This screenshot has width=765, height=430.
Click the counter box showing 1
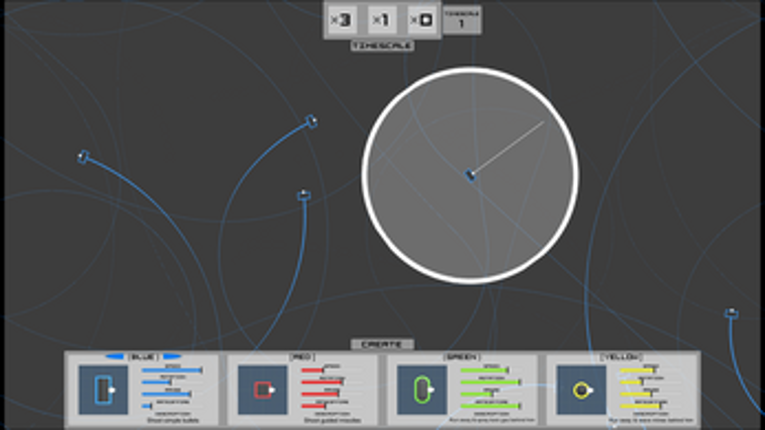coord(462,20)
